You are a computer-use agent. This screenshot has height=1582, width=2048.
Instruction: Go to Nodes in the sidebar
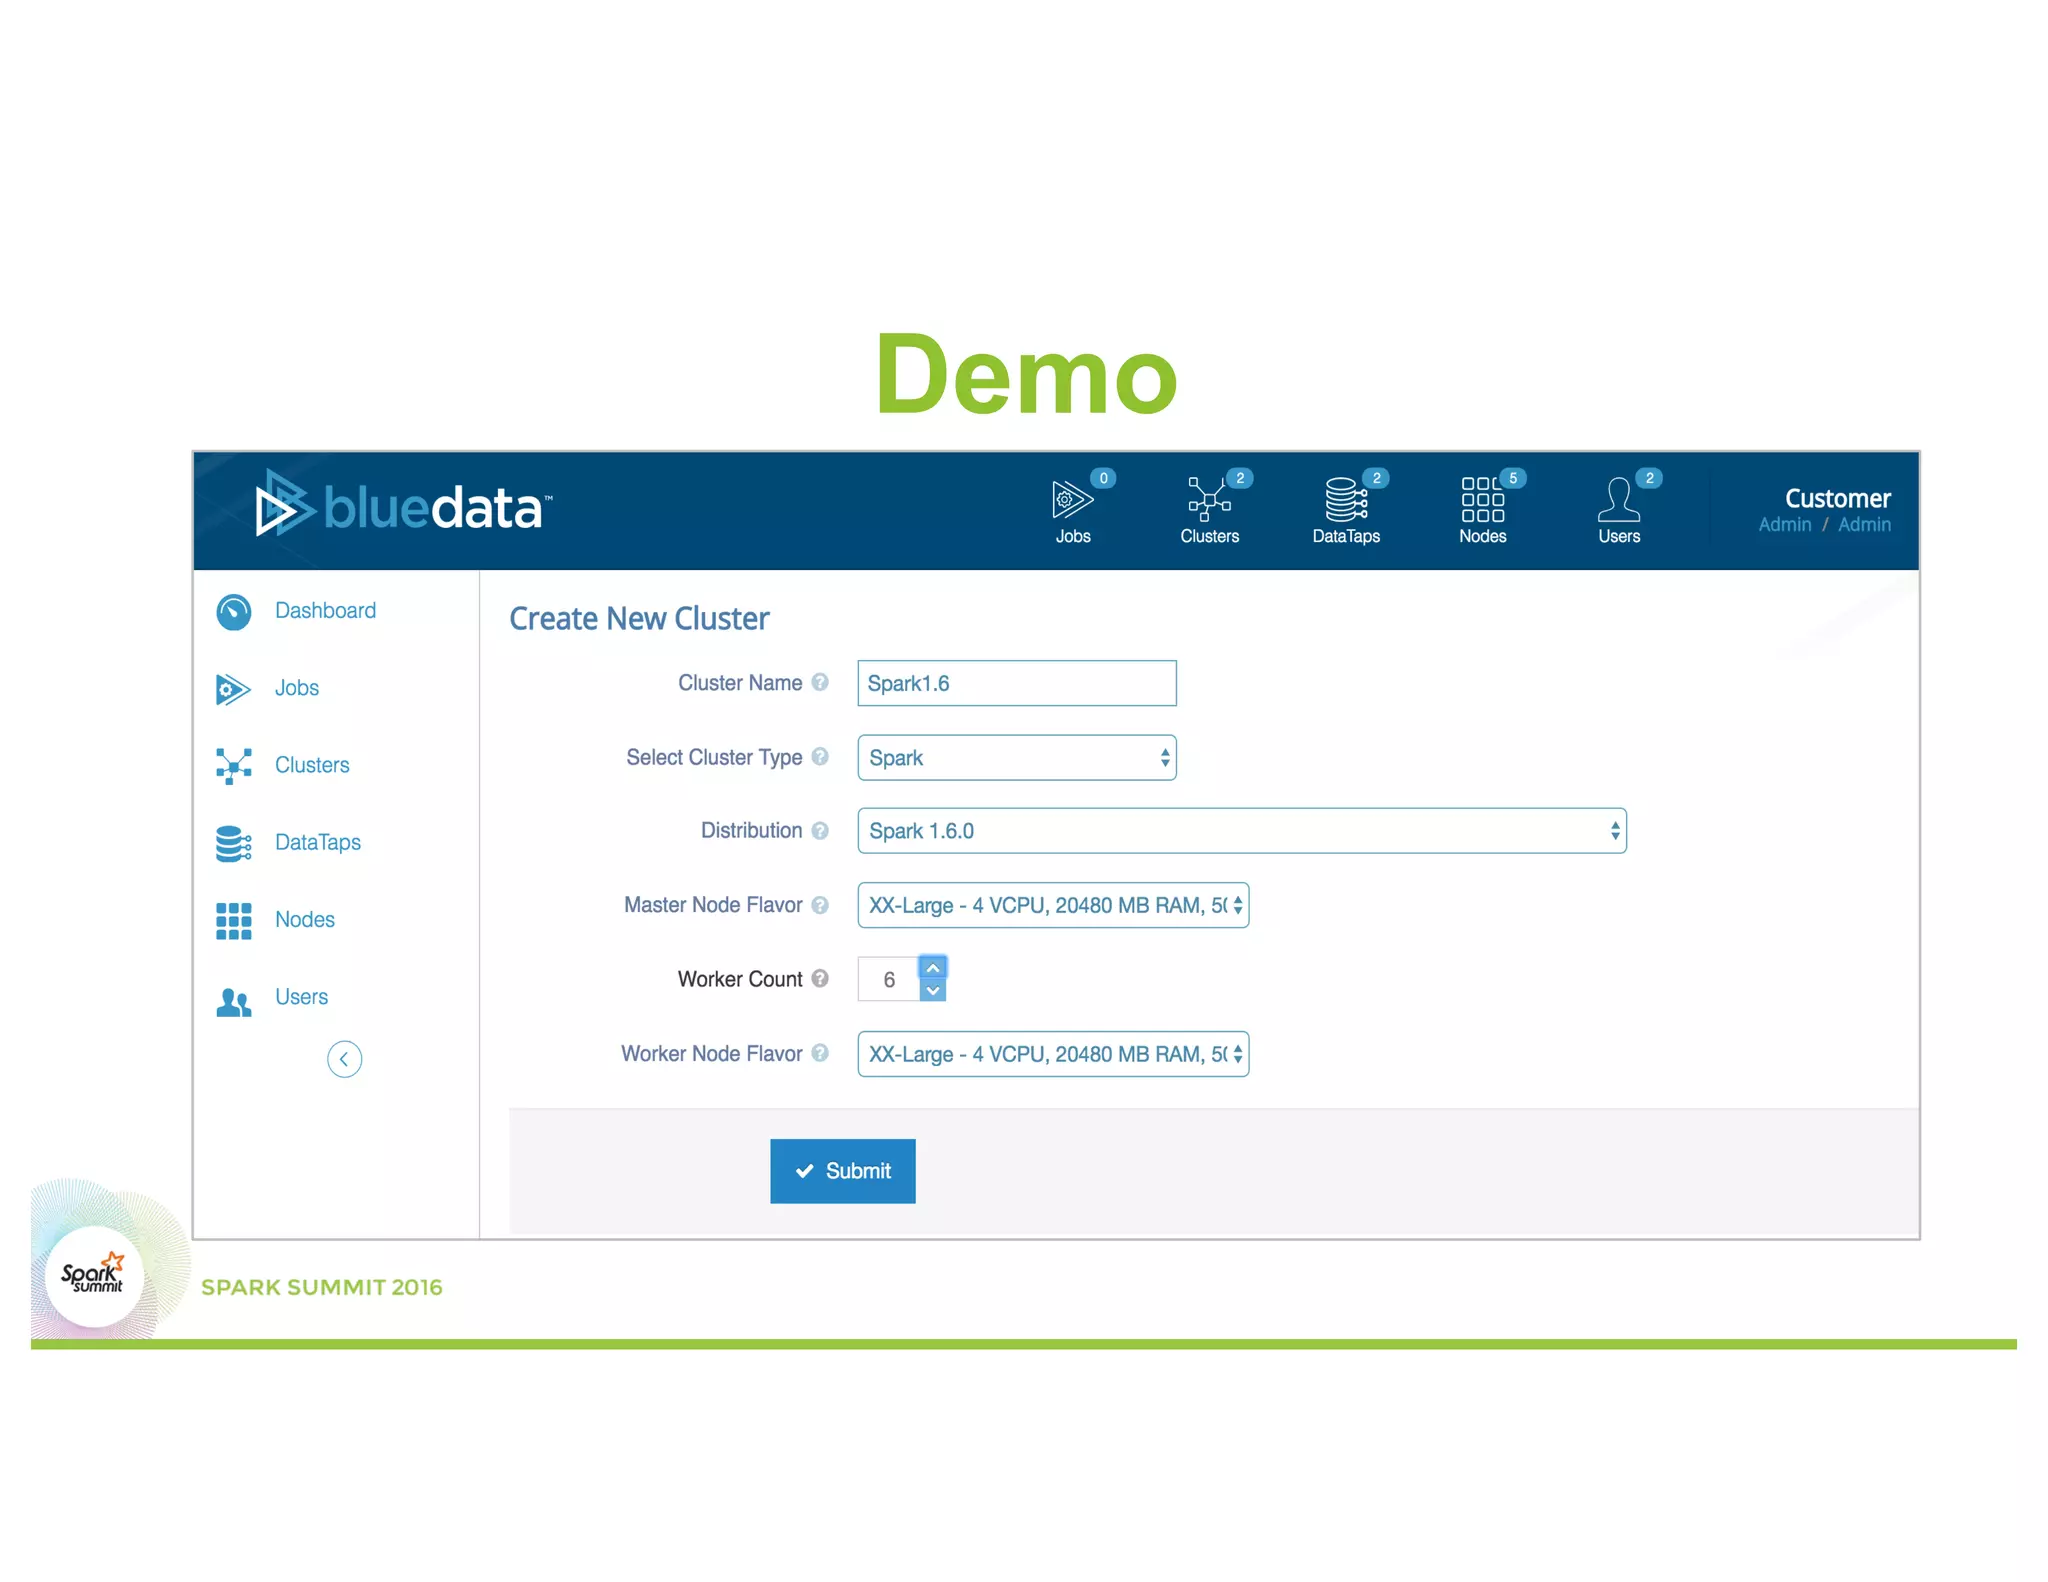305,919
